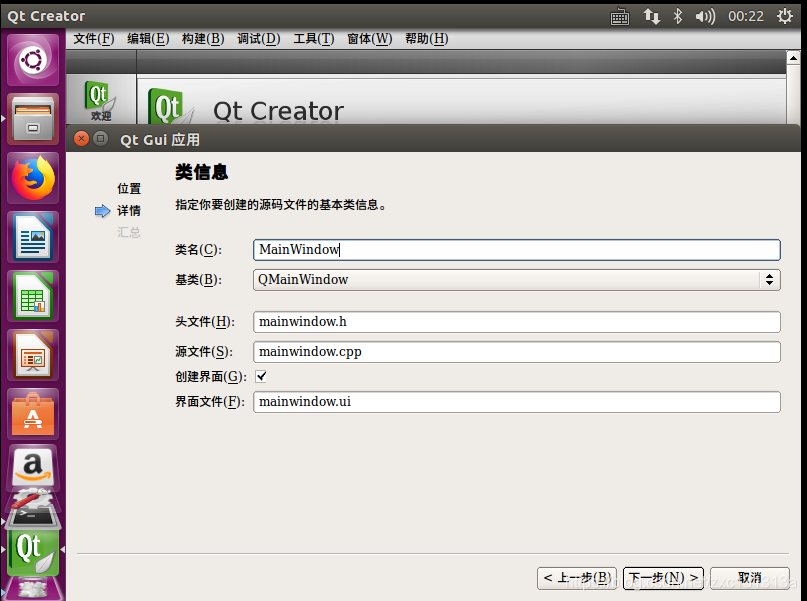Image resolution: width=807 pixels, height=601 pixels.
Task: Open the 编辑(E) menu
Action: coord(148,39)
